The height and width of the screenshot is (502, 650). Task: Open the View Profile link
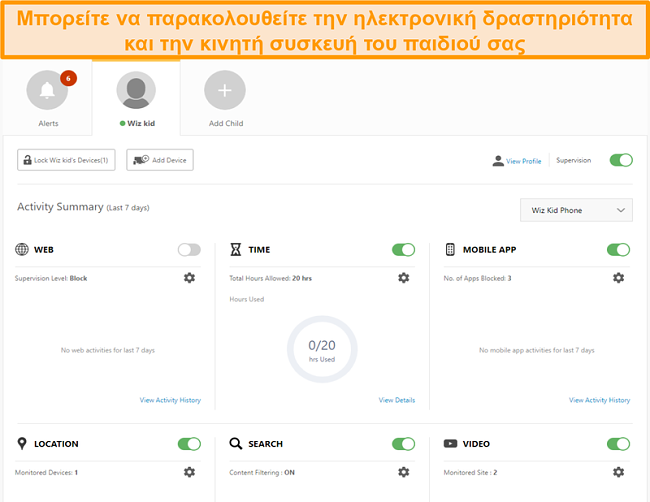[517, 161]
